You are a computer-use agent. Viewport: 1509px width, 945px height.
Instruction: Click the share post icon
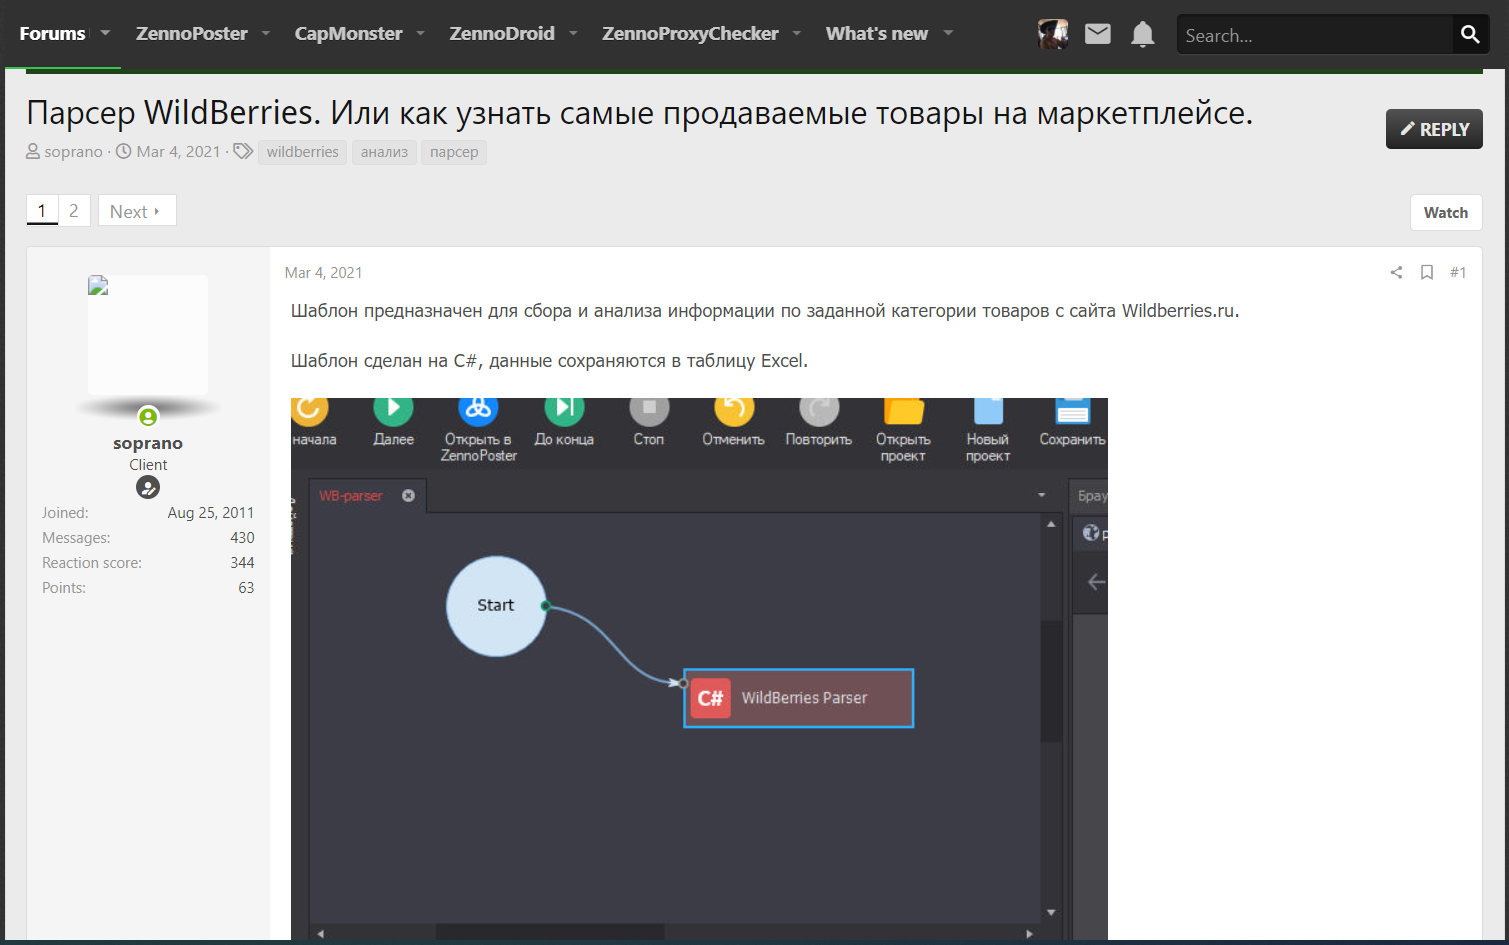(x=1396, y=272)
